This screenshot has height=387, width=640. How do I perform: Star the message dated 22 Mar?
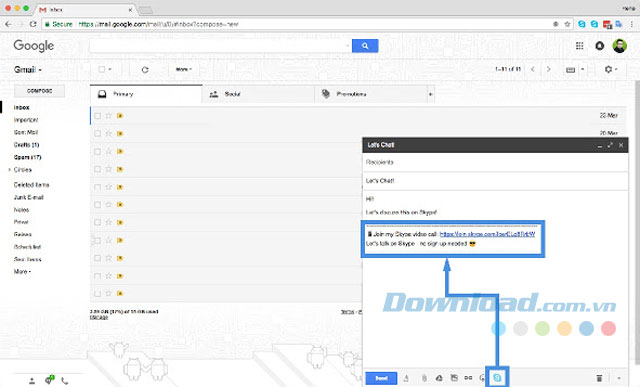coord(109,116)
